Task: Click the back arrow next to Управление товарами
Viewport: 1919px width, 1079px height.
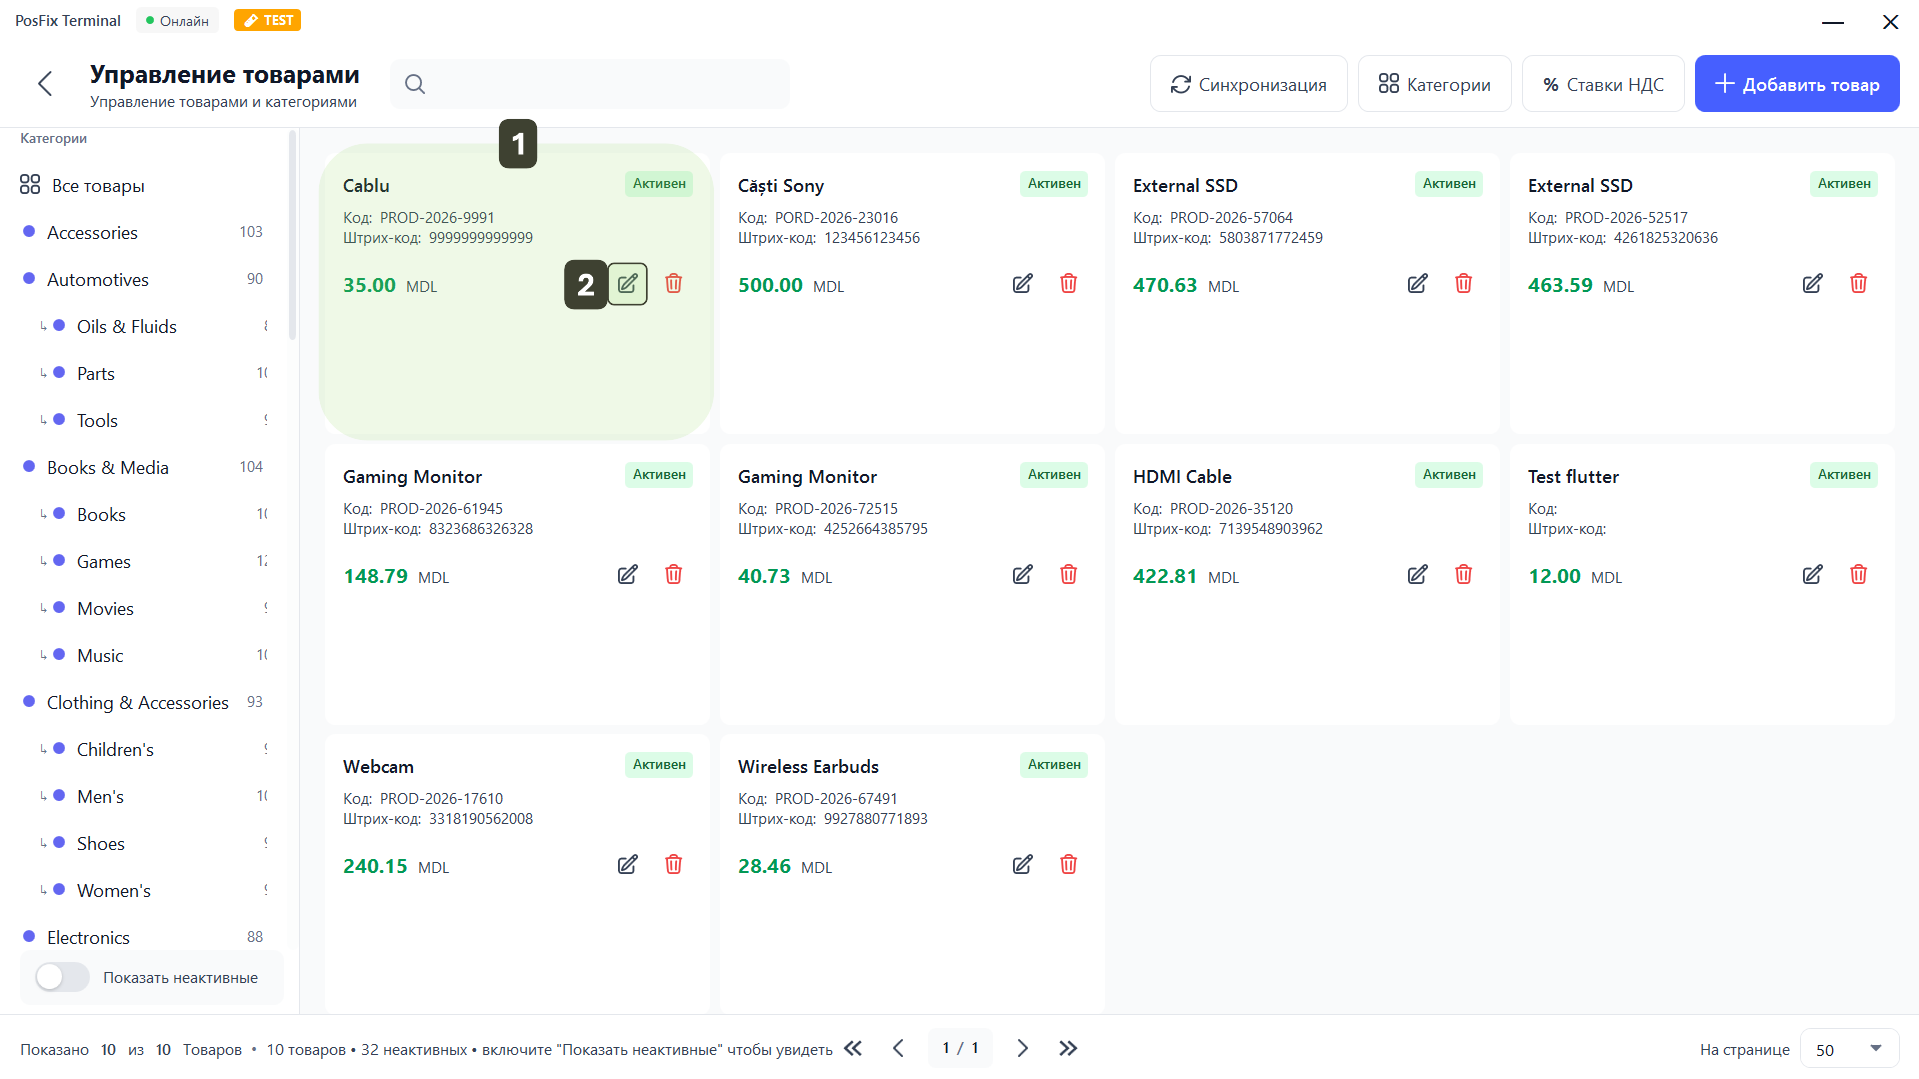Action: coord(45,84)
